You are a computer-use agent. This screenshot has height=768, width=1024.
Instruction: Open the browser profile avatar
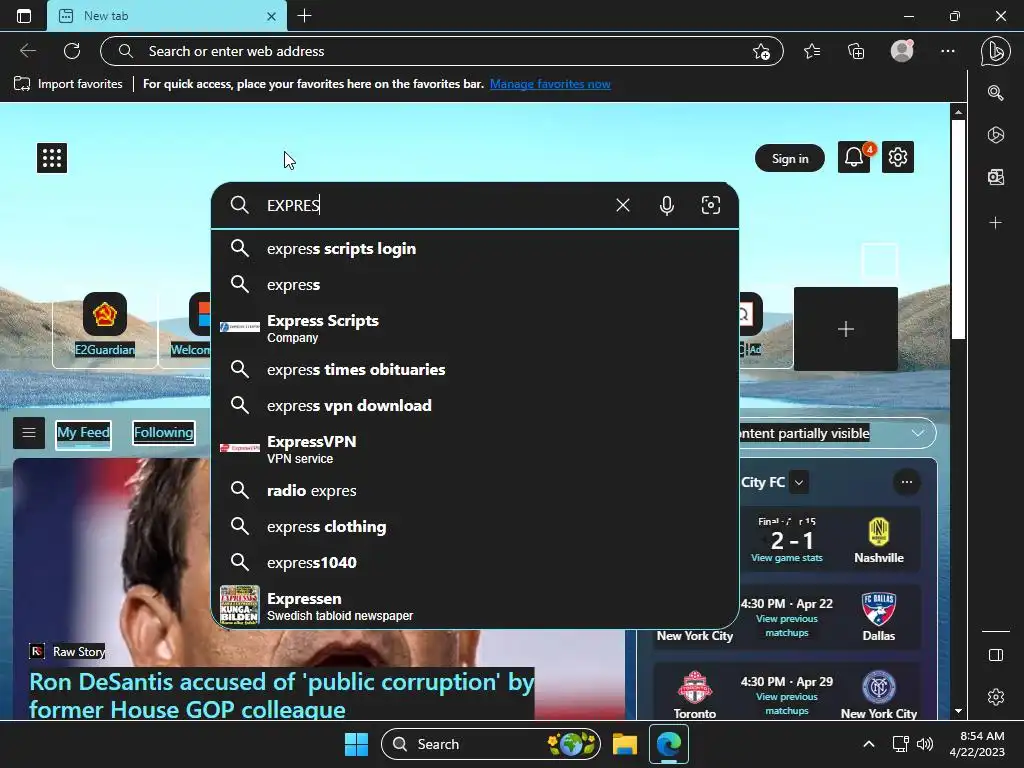[x=902, y=51]
